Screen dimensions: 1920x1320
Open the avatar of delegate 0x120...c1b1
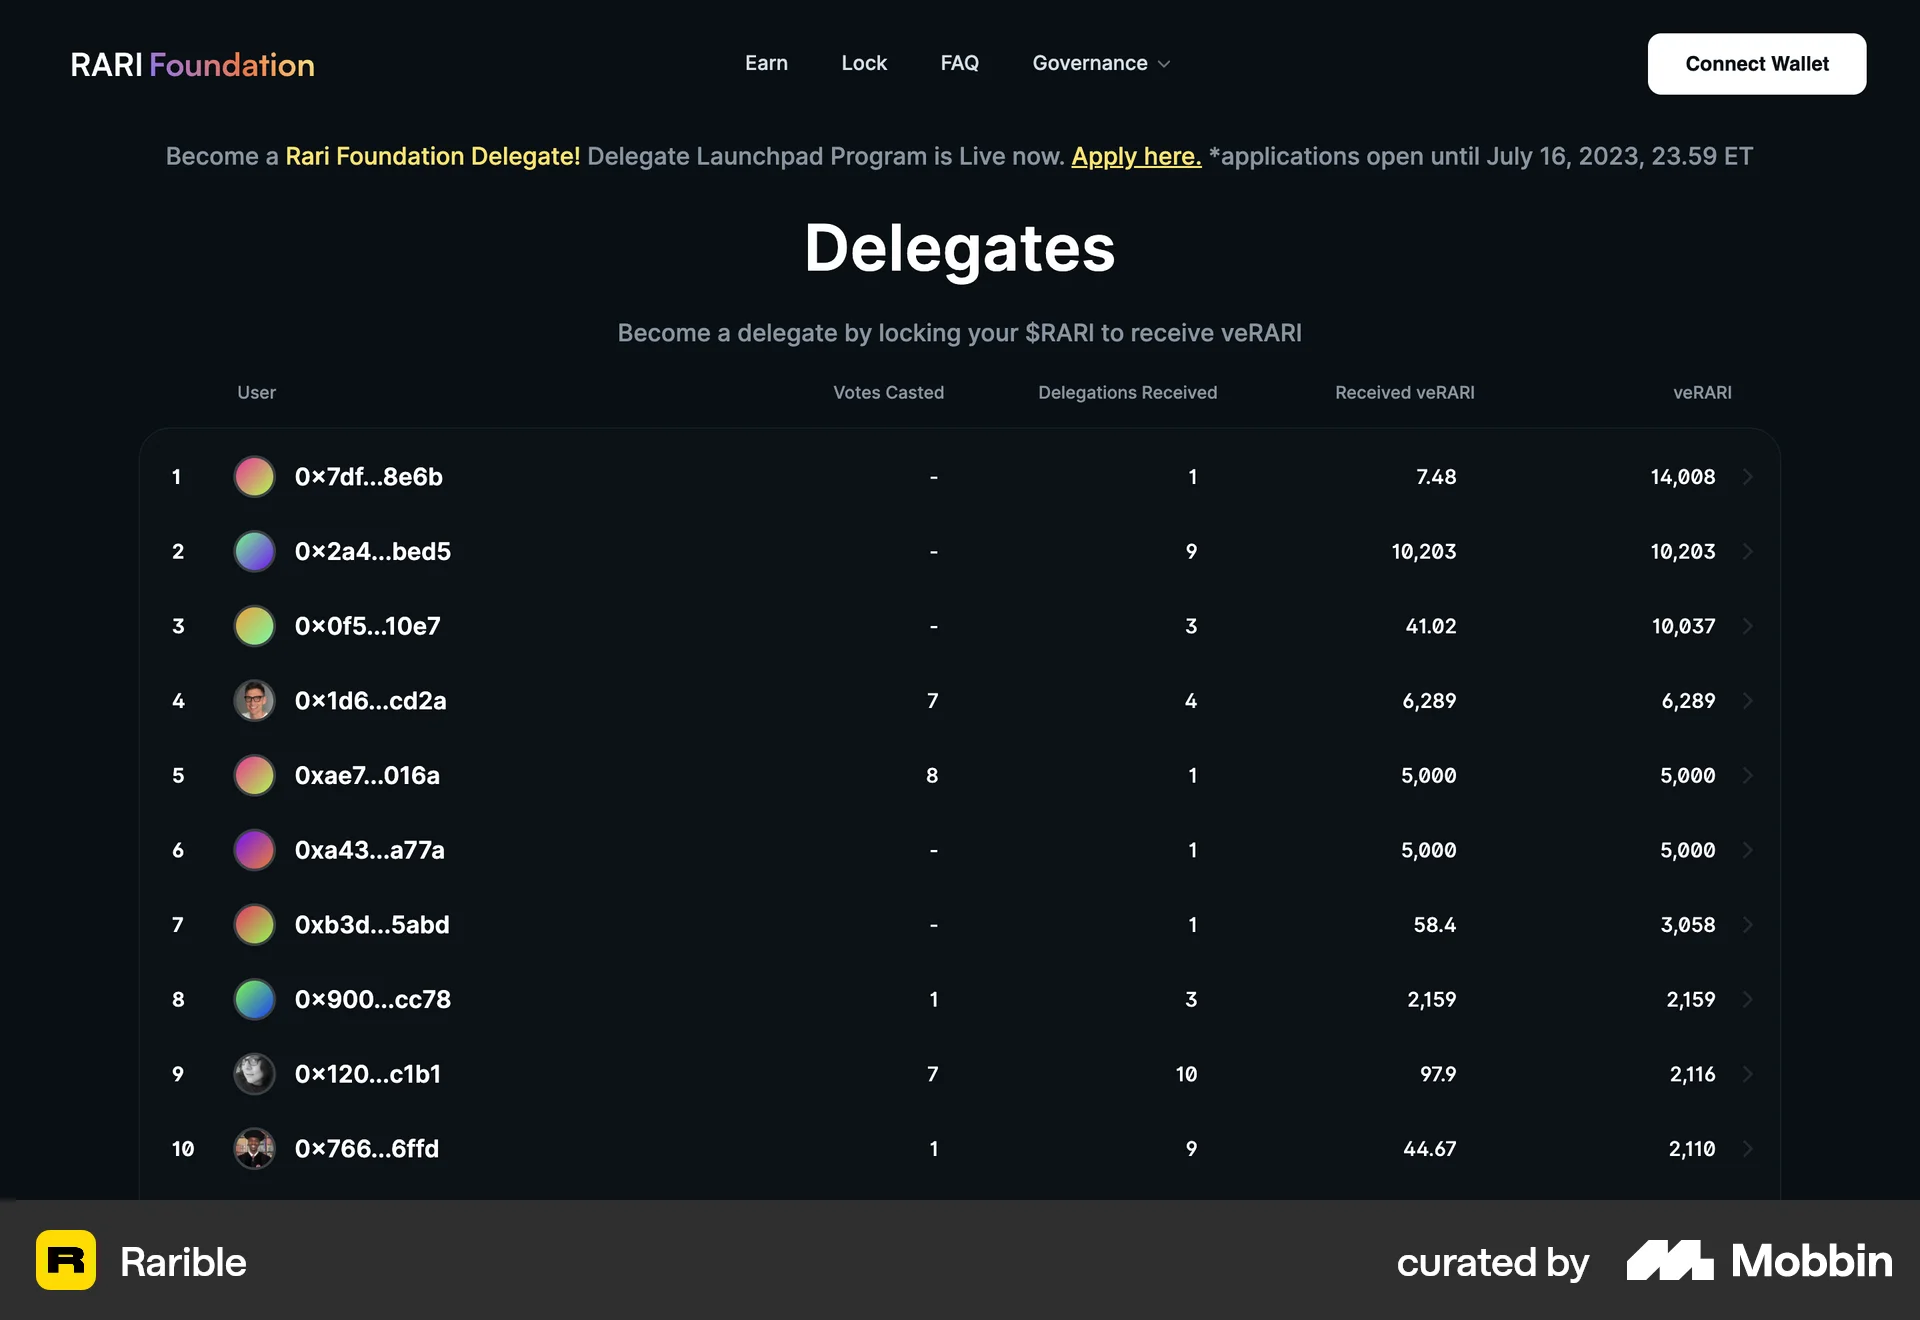(254, 1074)
